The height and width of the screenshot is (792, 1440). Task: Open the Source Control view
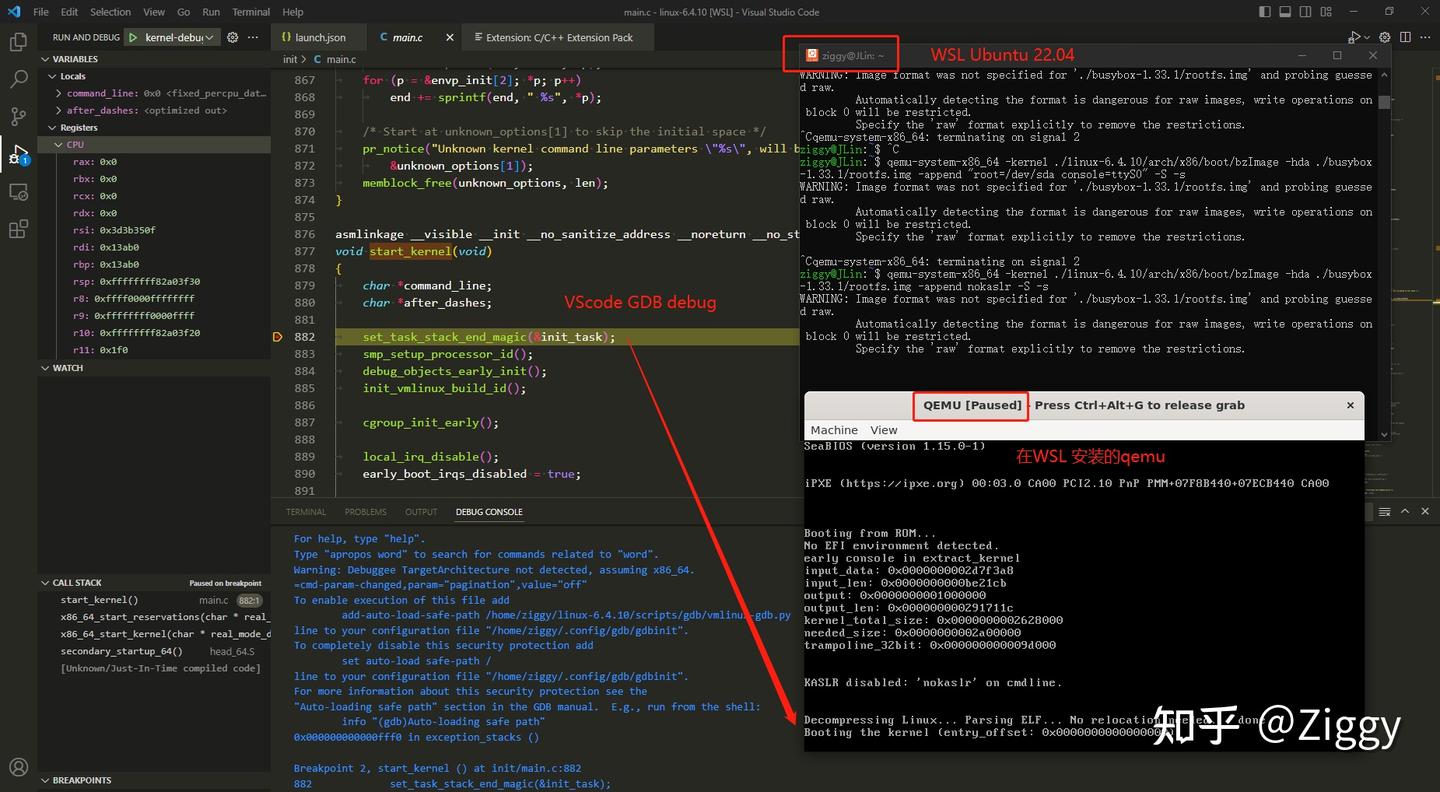(x=18, y=116)
